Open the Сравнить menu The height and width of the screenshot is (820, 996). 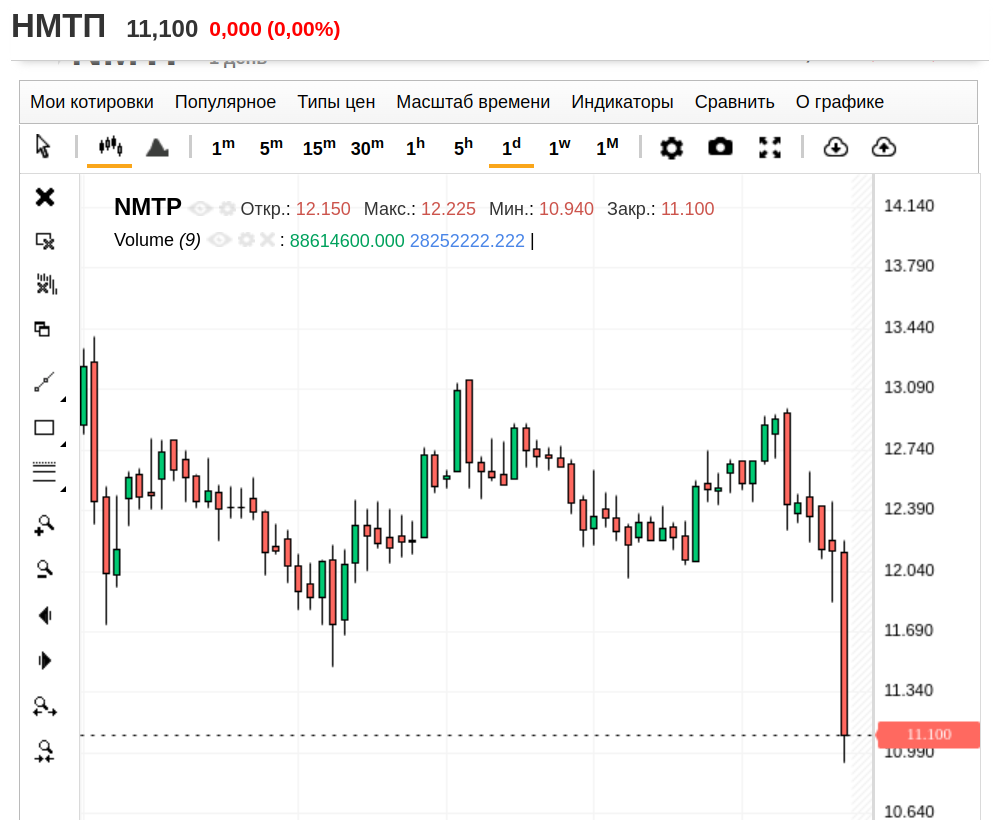coord(734,102)
